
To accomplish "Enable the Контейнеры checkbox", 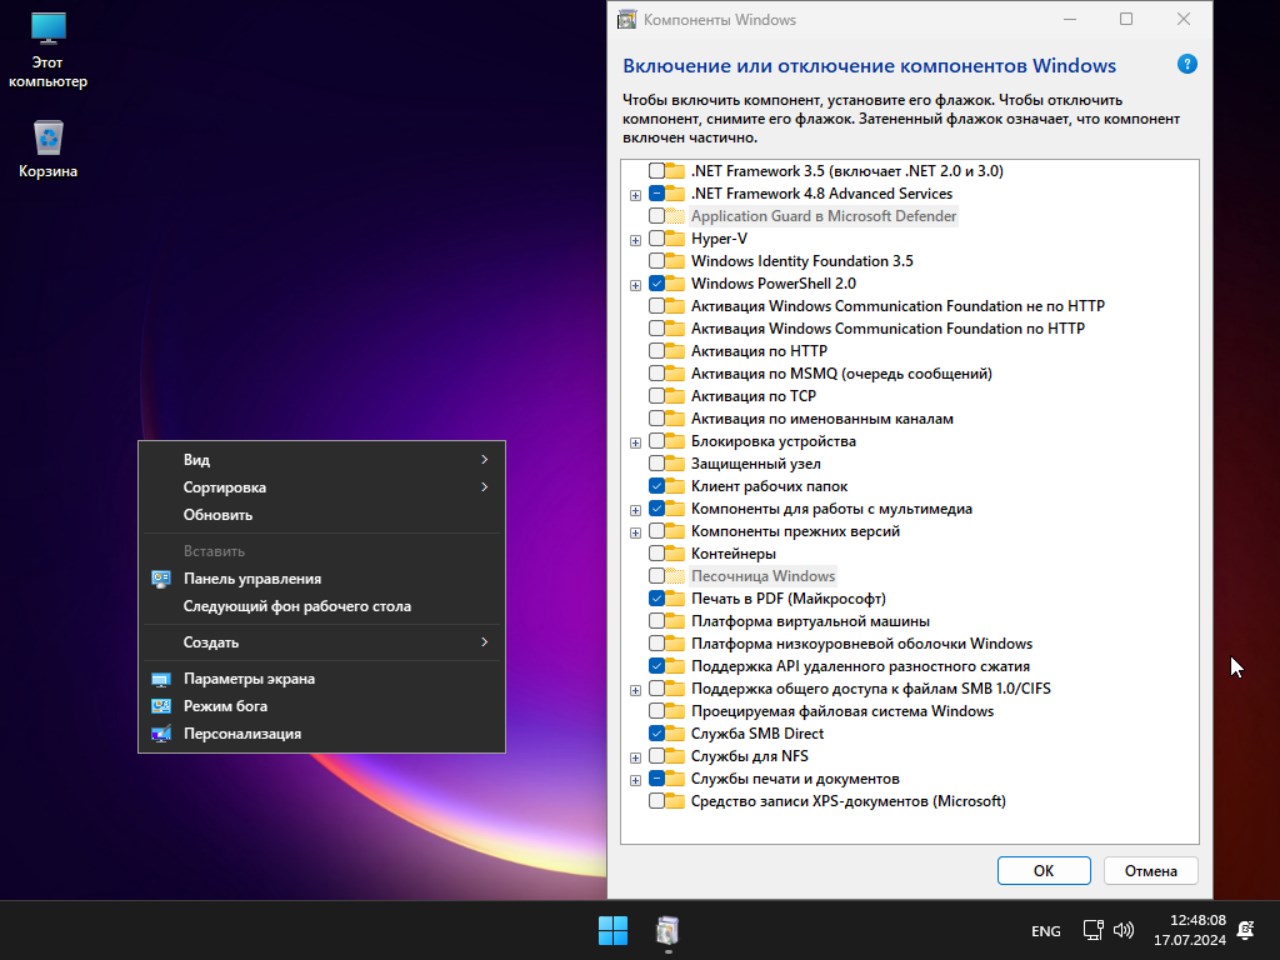I will [x=656, y=554].
